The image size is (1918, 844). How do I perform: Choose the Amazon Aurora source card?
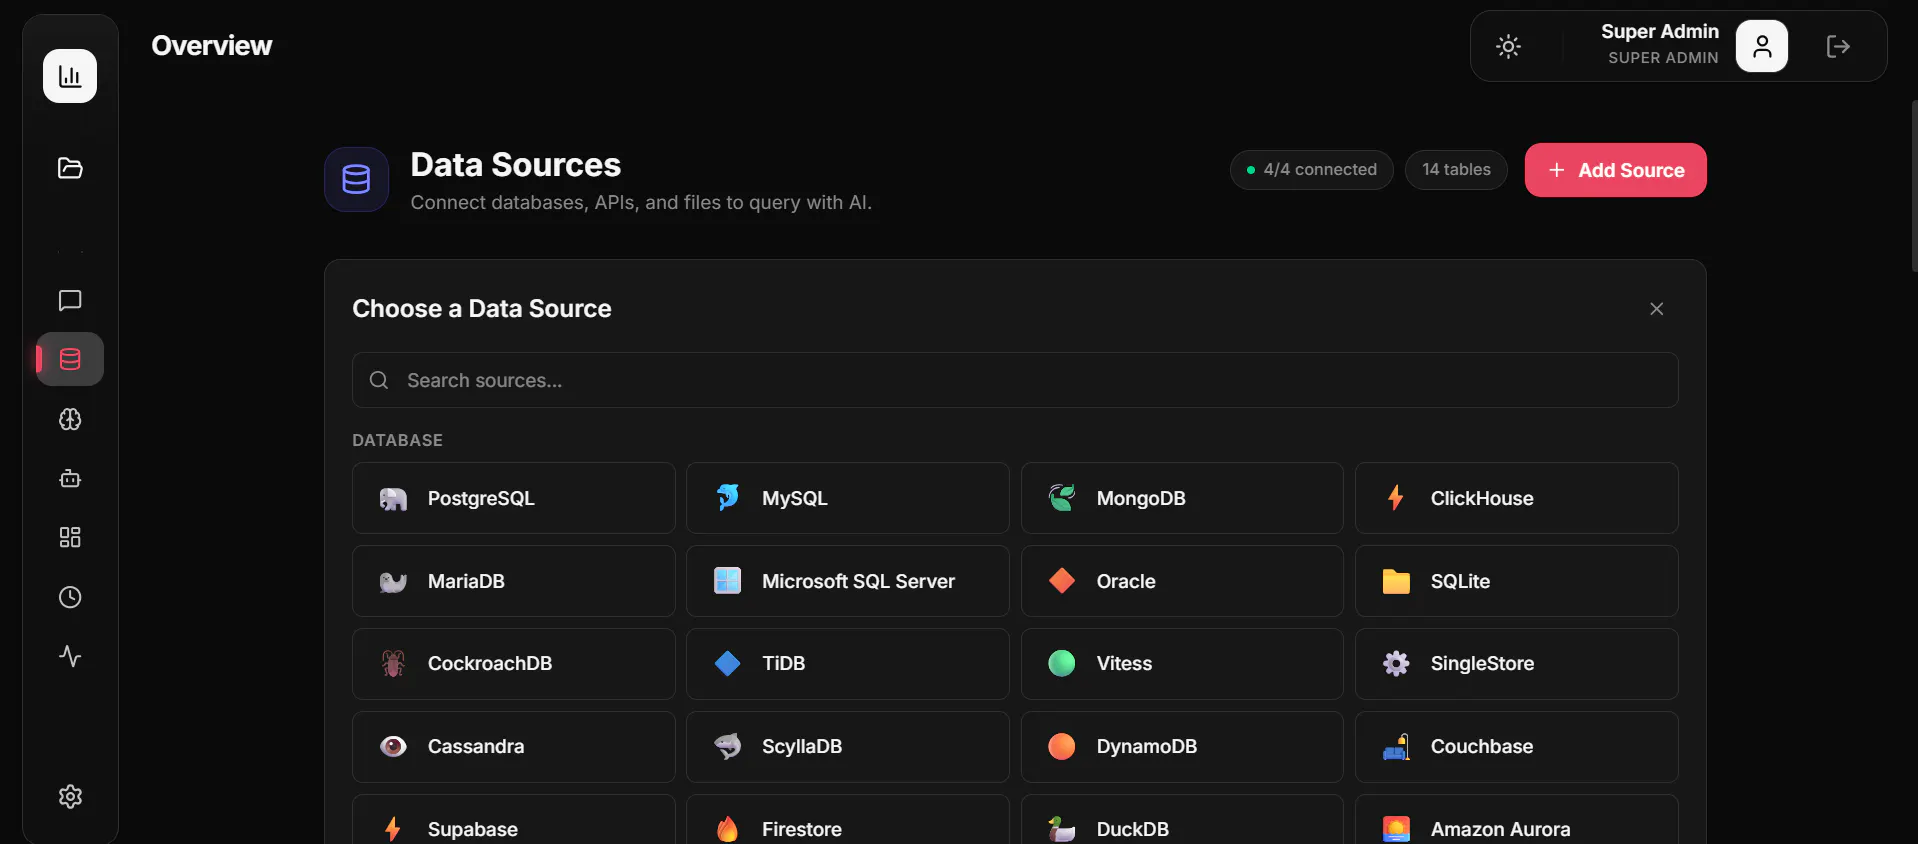point(1516,820)
